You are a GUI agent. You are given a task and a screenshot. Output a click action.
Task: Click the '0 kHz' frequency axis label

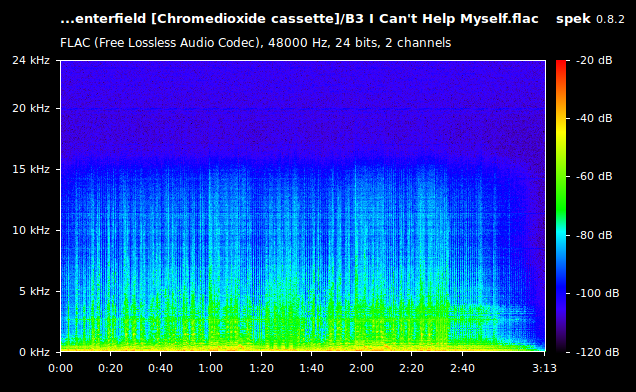coord(34,352)
